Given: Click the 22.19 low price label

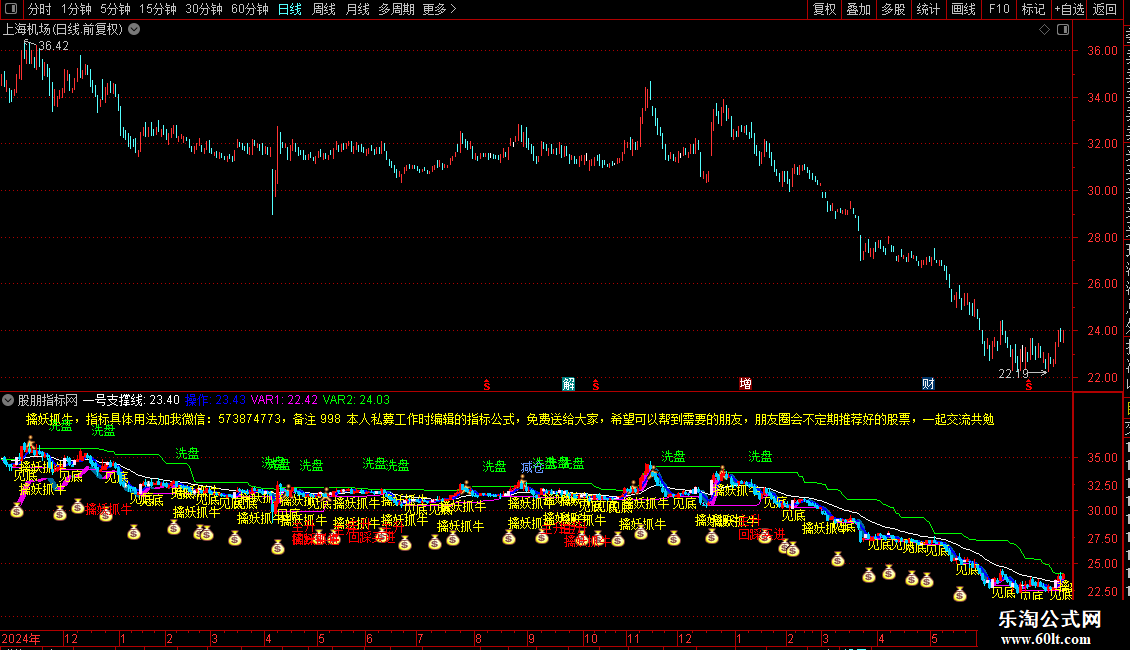Looking at the screenshot, I should pyautogui.click(x=1013, y=374).
